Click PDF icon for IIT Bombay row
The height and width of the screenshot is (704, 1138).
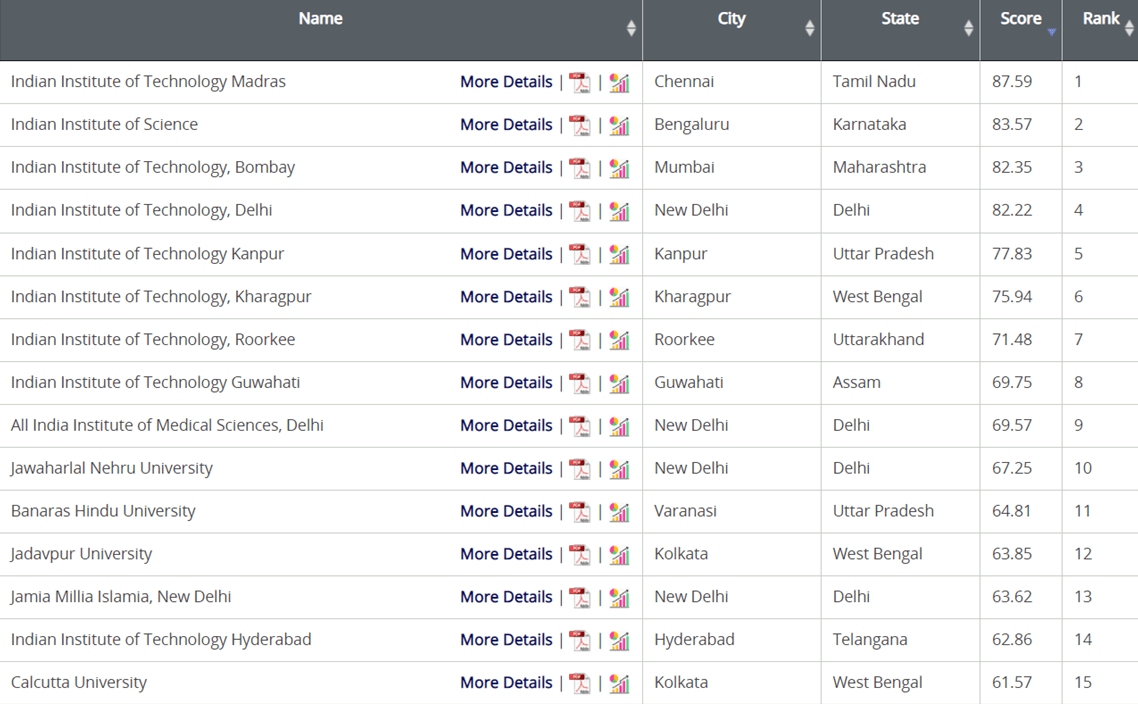(x=580, y=169)
